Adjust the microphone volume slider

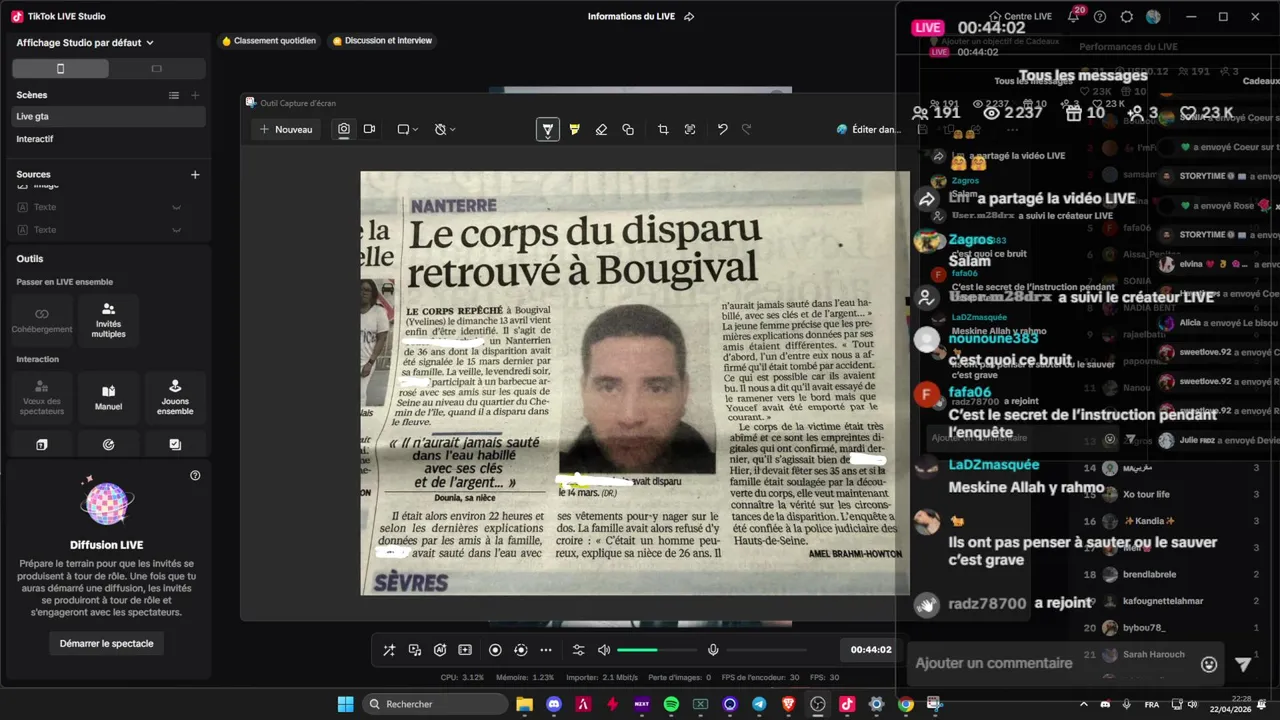[766, 650]
